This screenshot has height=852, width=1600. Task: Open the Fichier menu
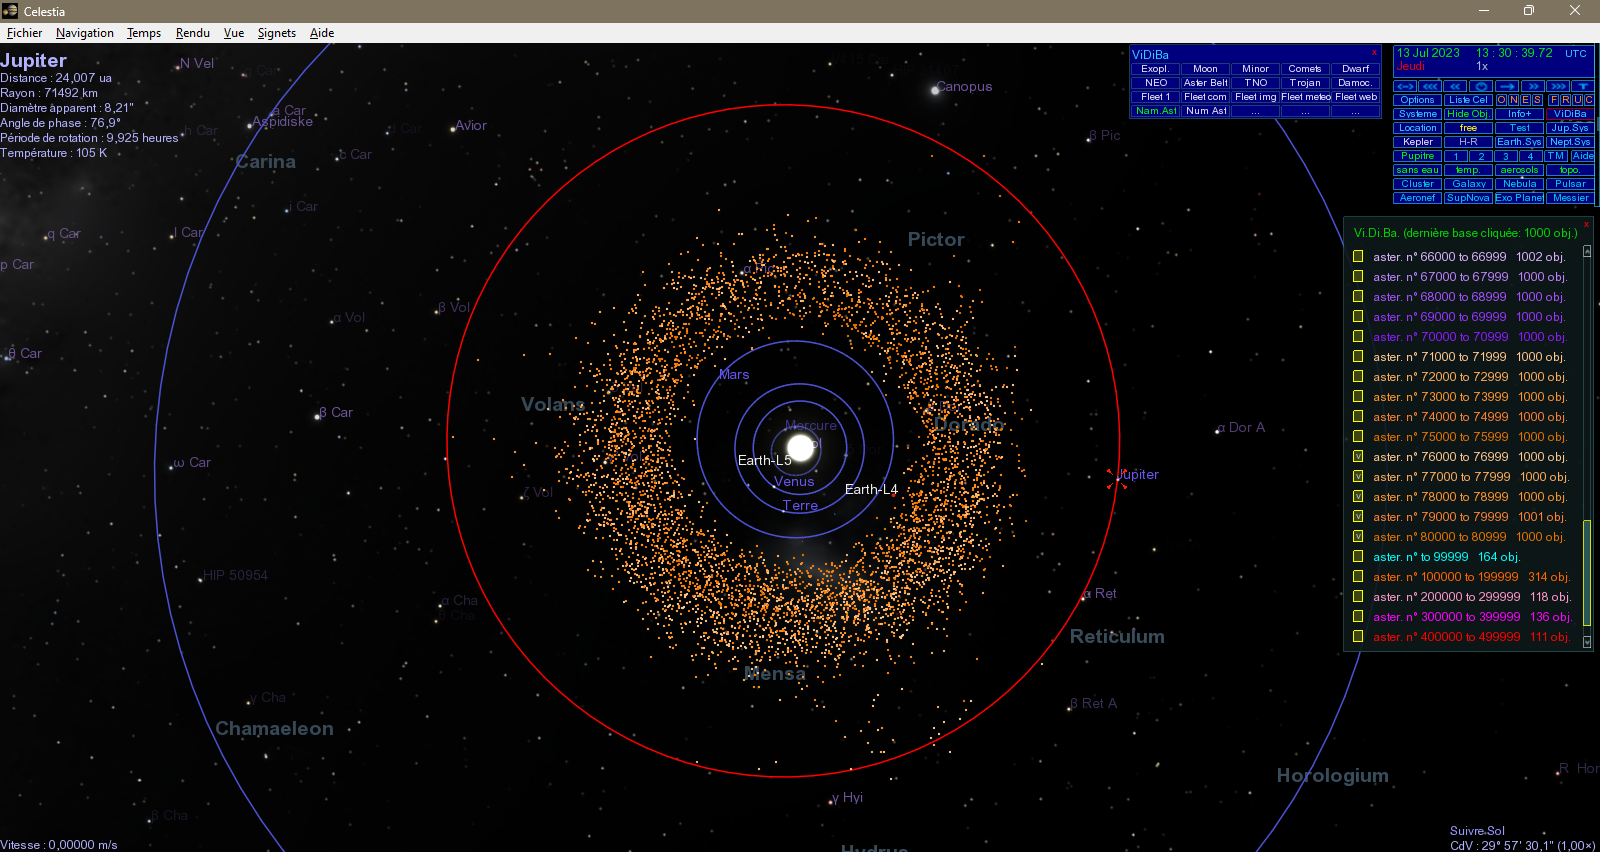[x=24, y=33]
